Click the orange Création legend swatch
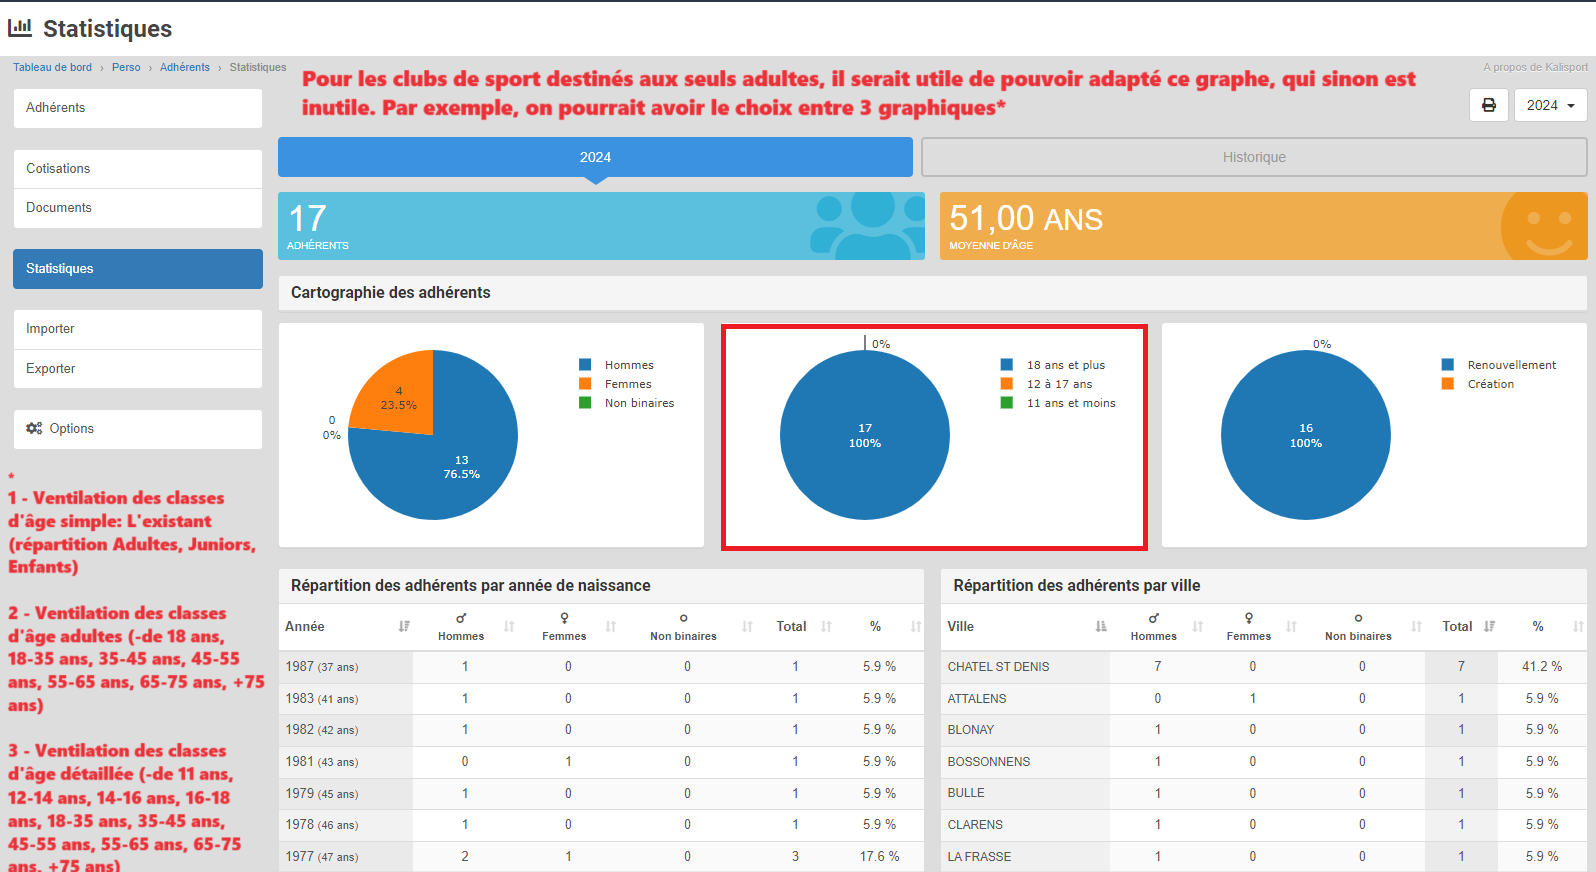The height and width of the screenshot is (872, 1596). (1447, 384)
